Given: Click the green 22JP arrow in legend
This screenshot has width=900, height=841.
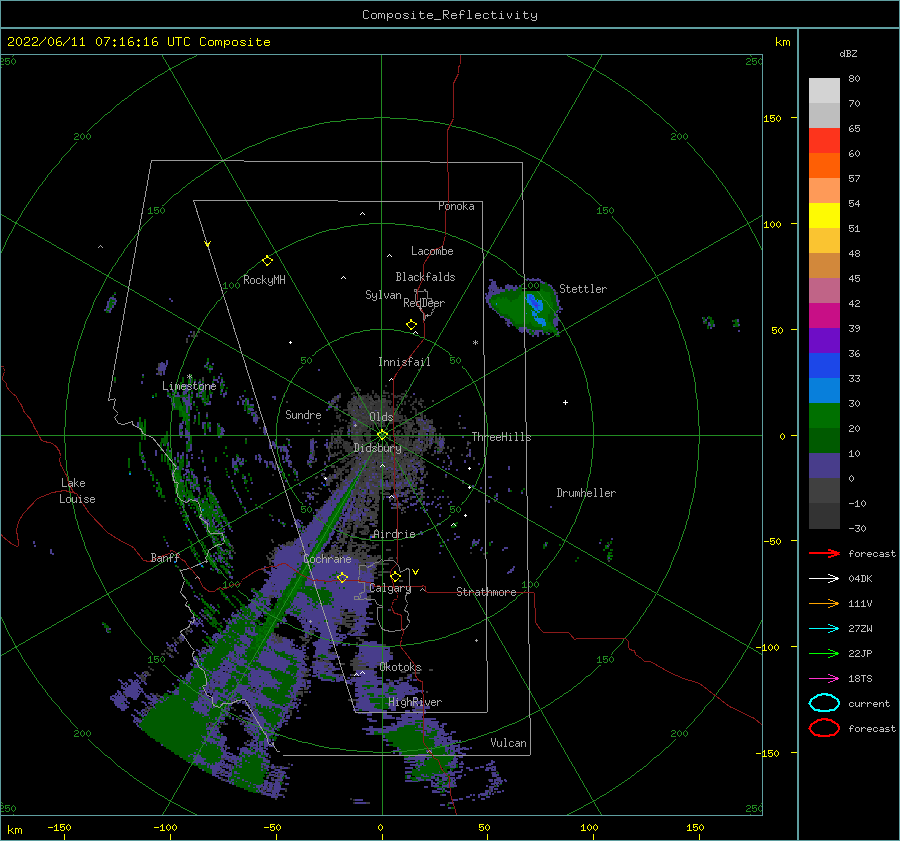Looking at the screenshot, I should click(824, 653).
